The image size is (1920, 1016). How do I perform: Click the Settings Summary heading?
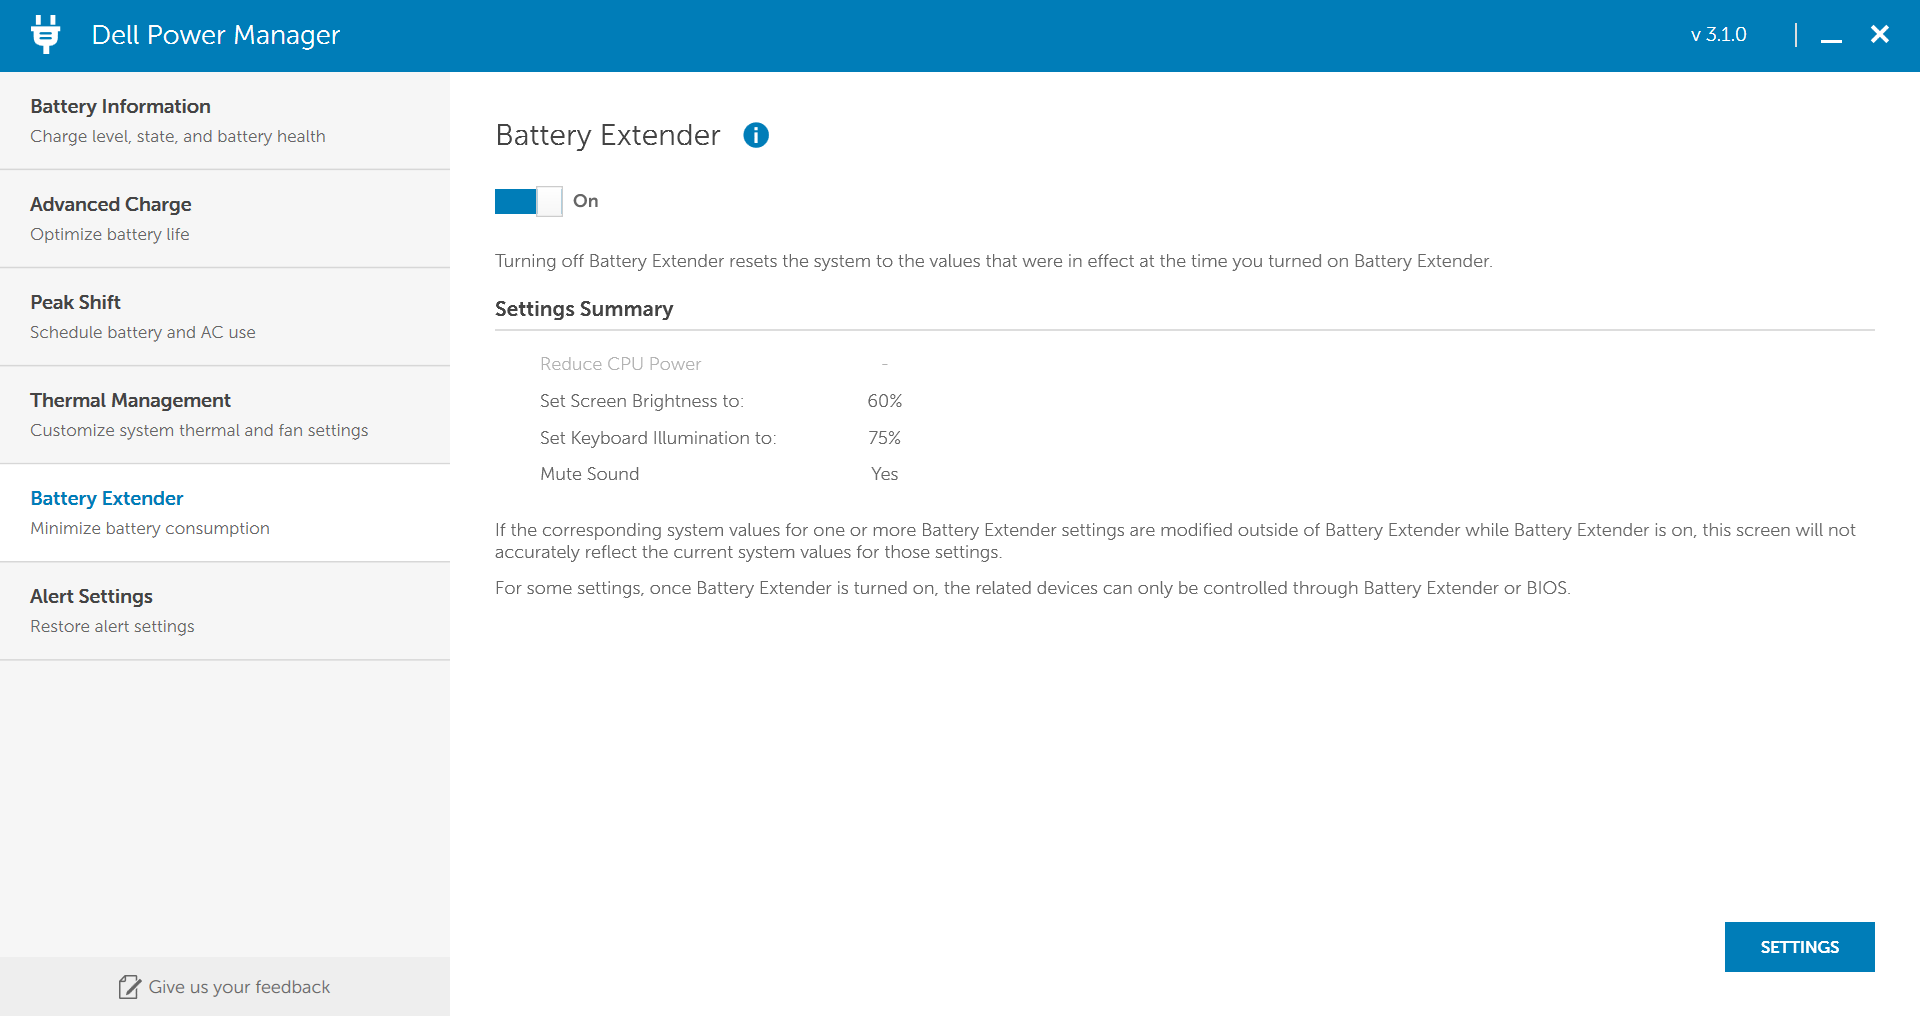pyautogui.click(x=584, y=309)
